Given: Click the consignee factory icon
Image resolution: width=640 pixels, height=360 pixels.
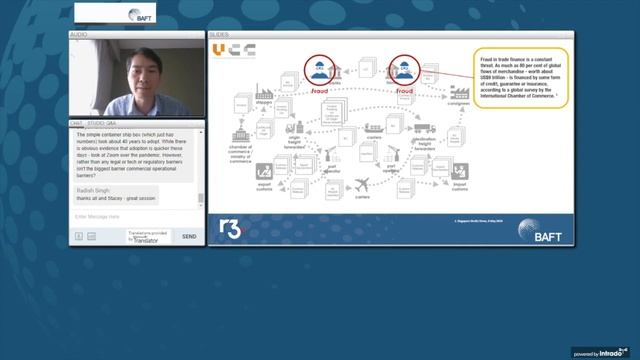Looking at the screenshot, I should (x=459, y=93).
